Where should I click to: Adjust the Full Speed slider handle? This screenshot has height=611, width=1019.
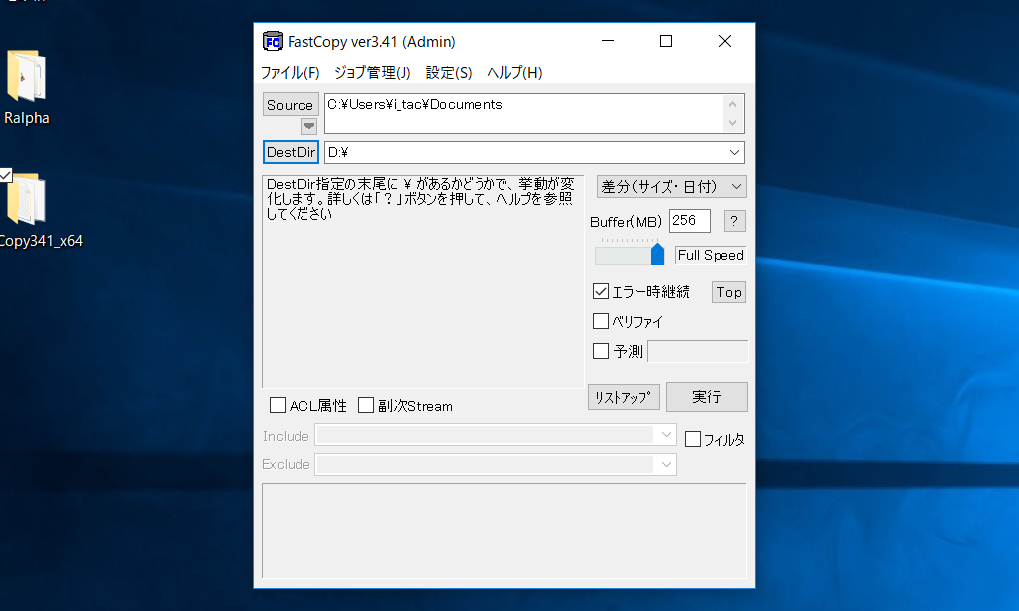(x=659, y=254)
